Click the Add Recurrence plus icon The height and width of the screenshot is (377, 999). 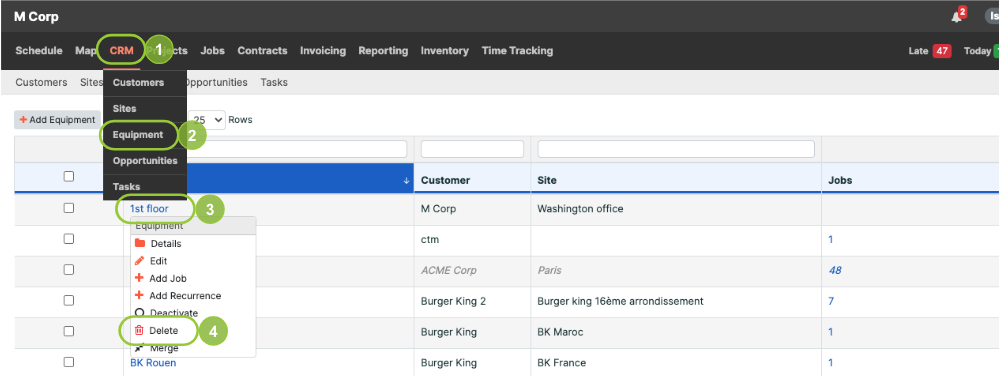140,295
